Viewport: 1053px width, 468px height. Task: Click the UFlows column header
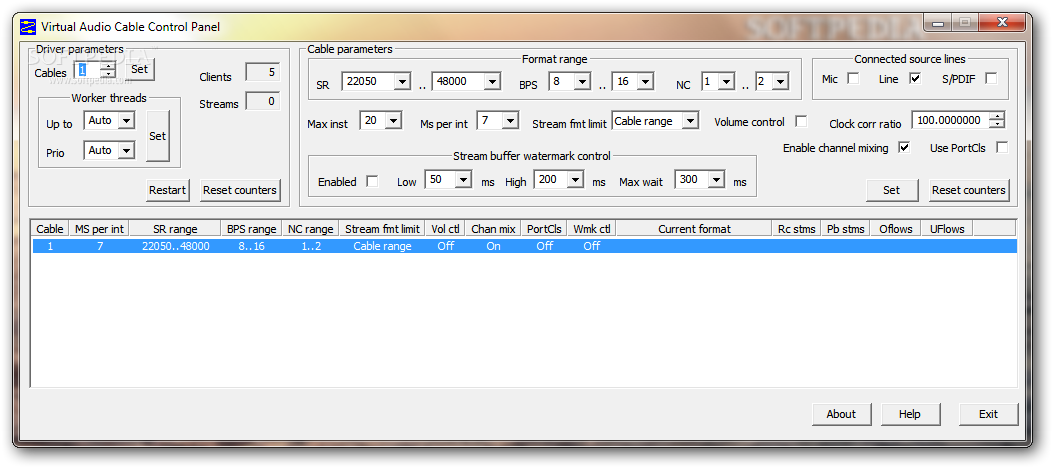pyautogui.click(x=947, y=229)
